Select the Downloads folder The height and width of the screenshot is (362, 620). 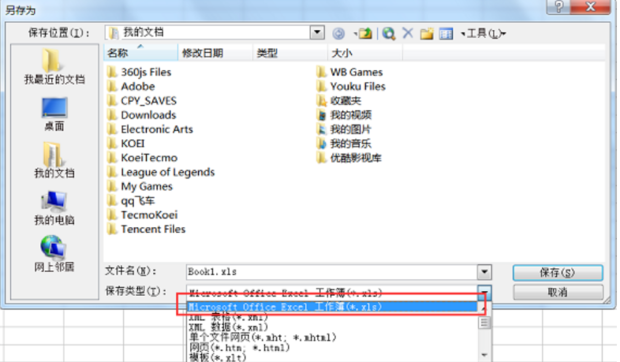tap(142, 115)
